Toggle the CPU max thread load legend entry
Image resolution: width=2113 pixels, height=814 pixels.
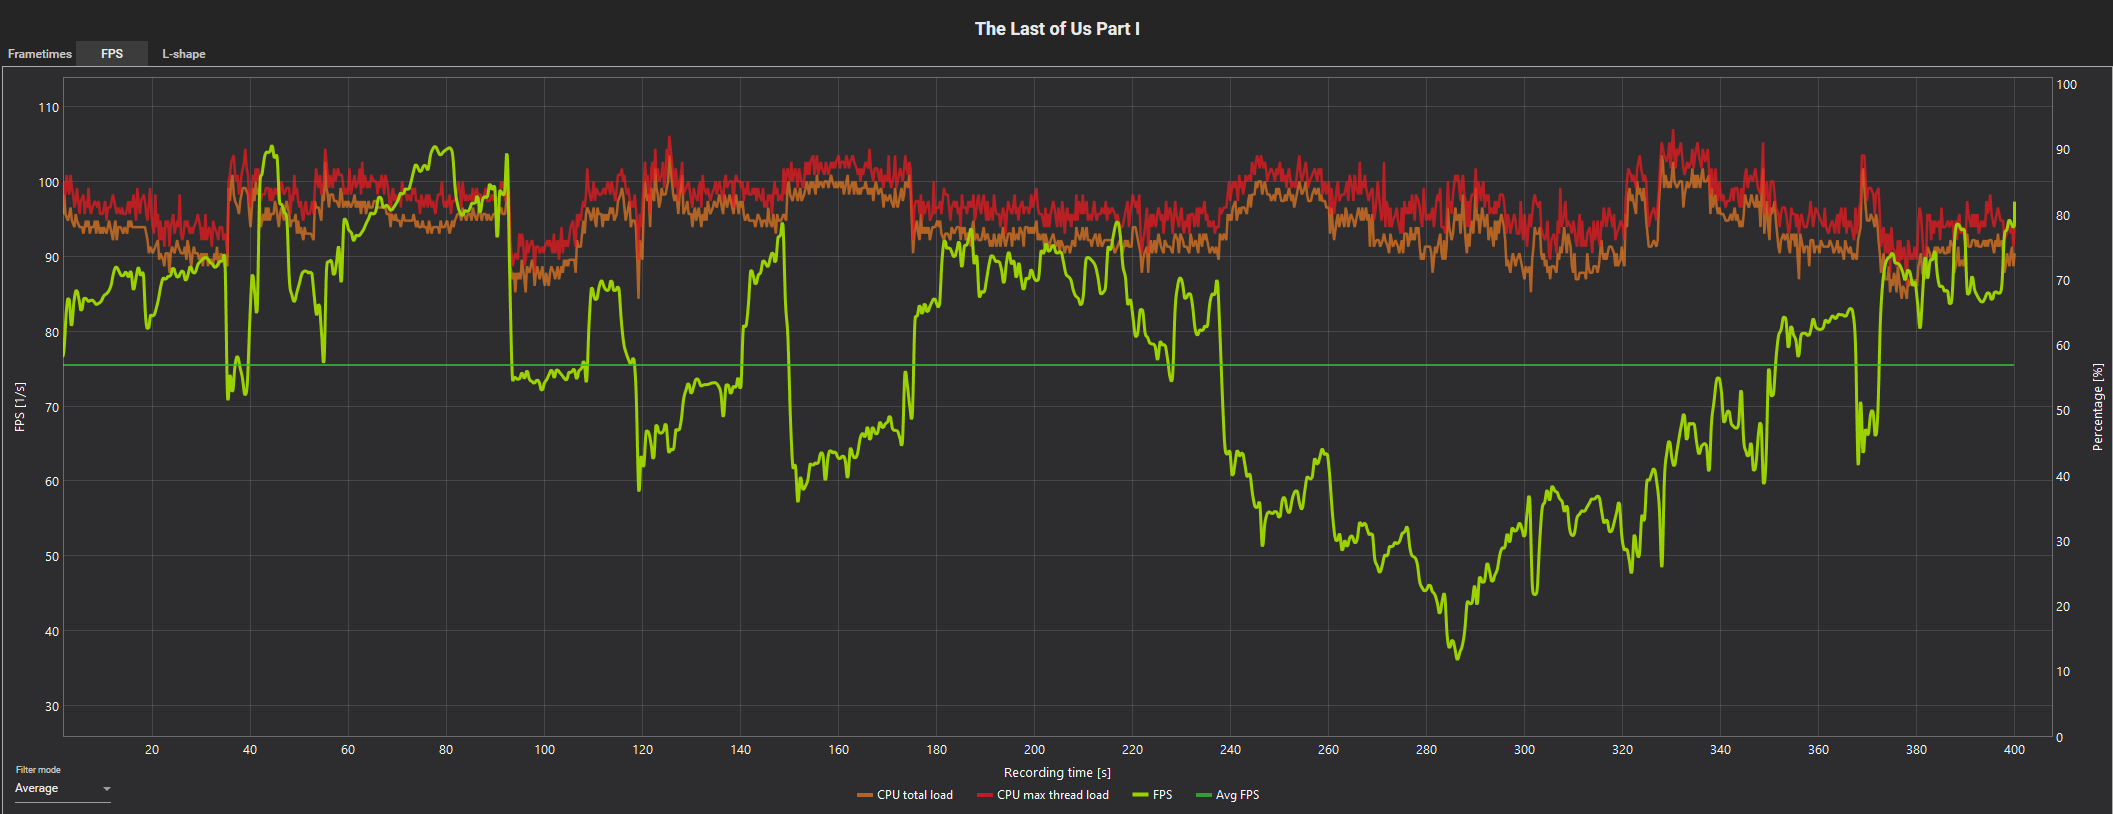coord(1043,795)
